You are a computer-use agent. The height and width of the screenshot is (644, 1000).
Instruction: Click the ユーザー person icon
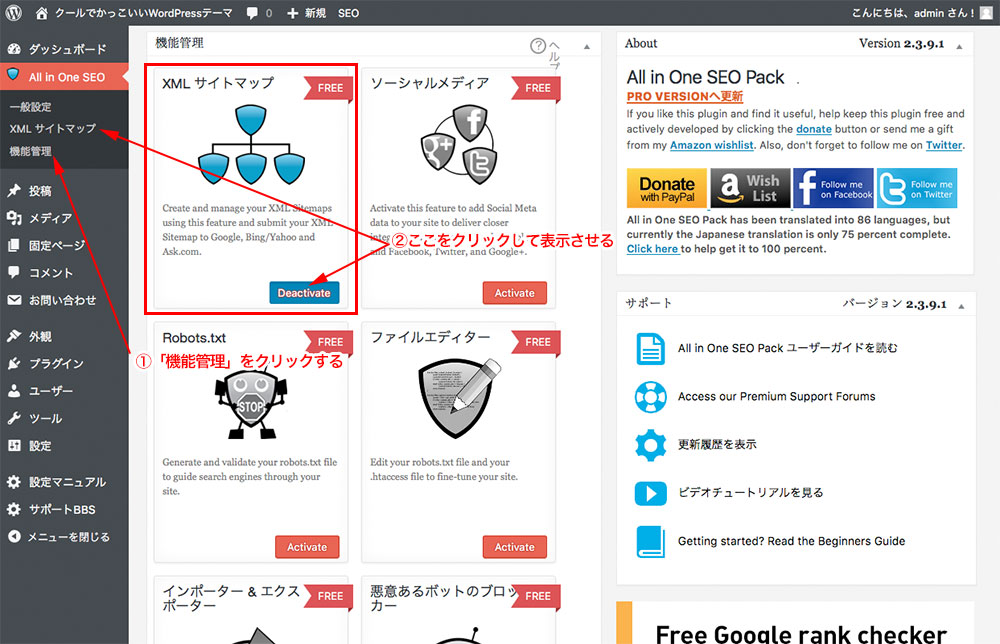click(14, 391)
